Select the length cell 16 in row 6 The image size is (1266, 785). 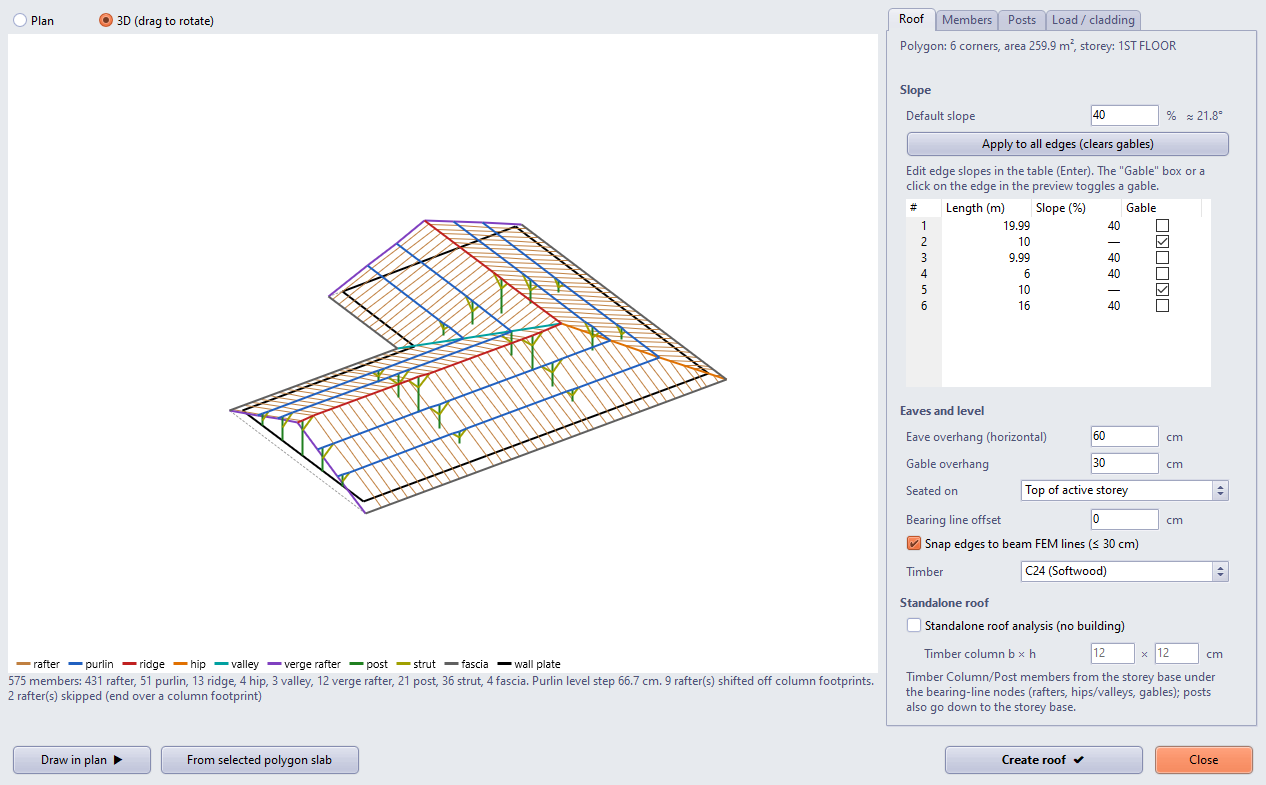(x=986, y=306)
